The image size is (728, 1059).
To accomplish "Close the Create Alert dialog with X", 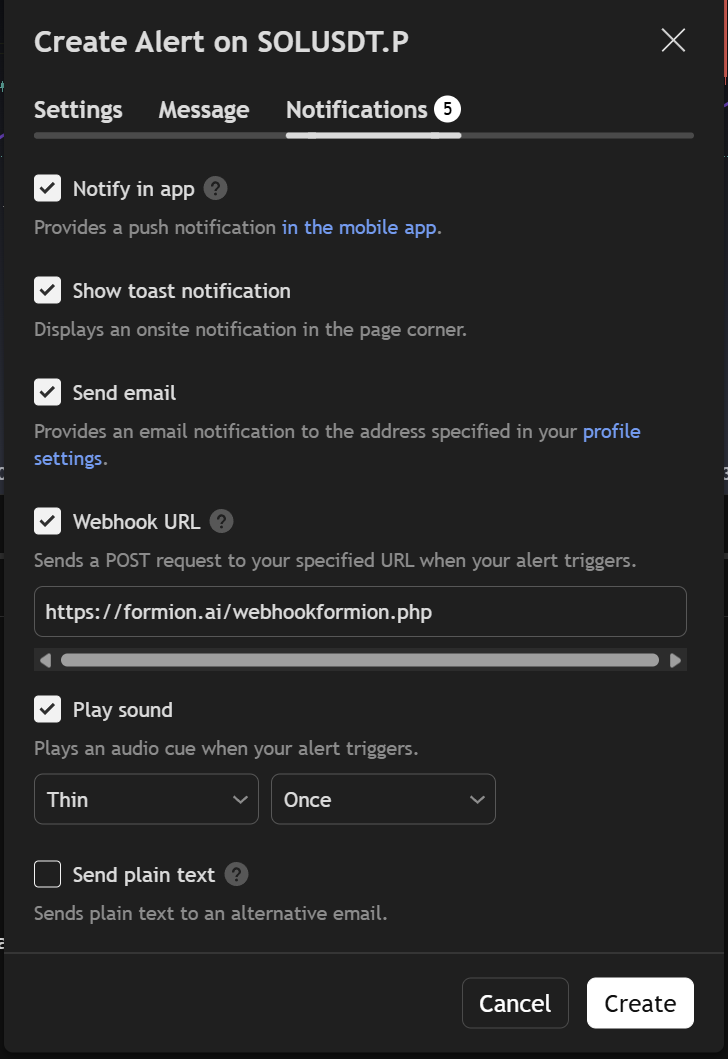I will click(x=673, y=40).
